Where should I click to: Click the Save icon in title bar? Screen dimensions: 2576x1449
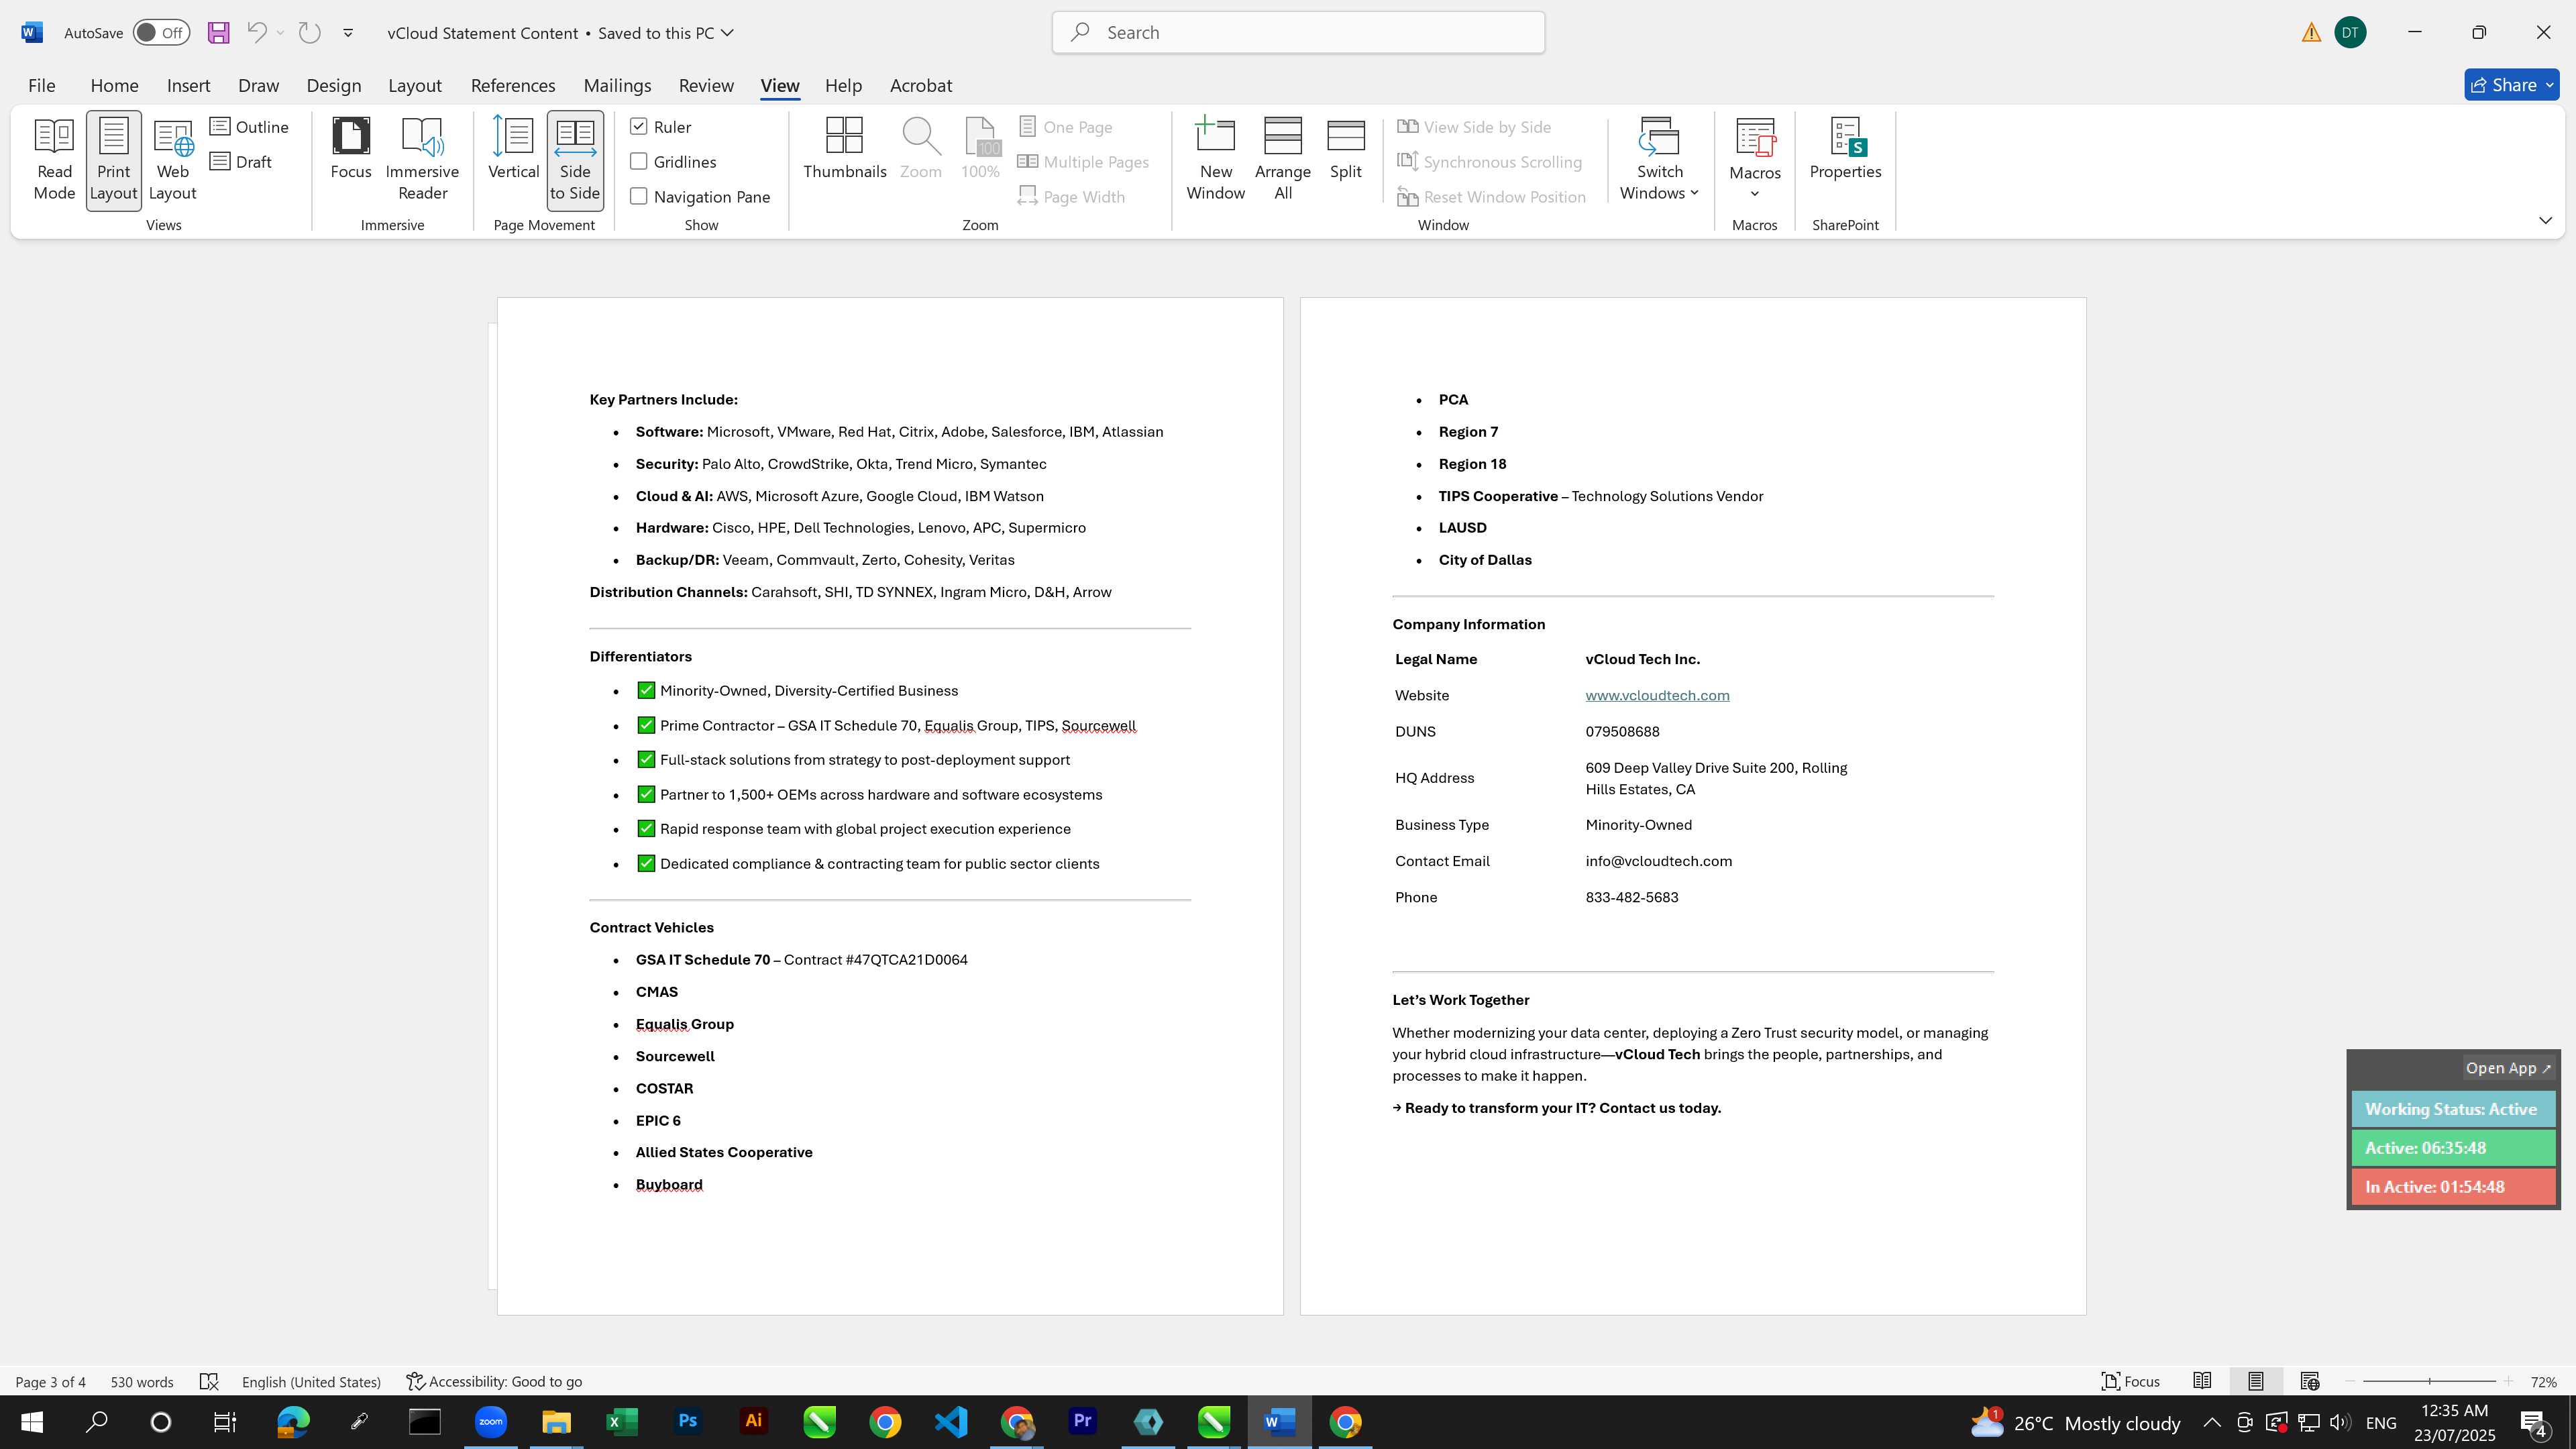click(x=218, y=33)
